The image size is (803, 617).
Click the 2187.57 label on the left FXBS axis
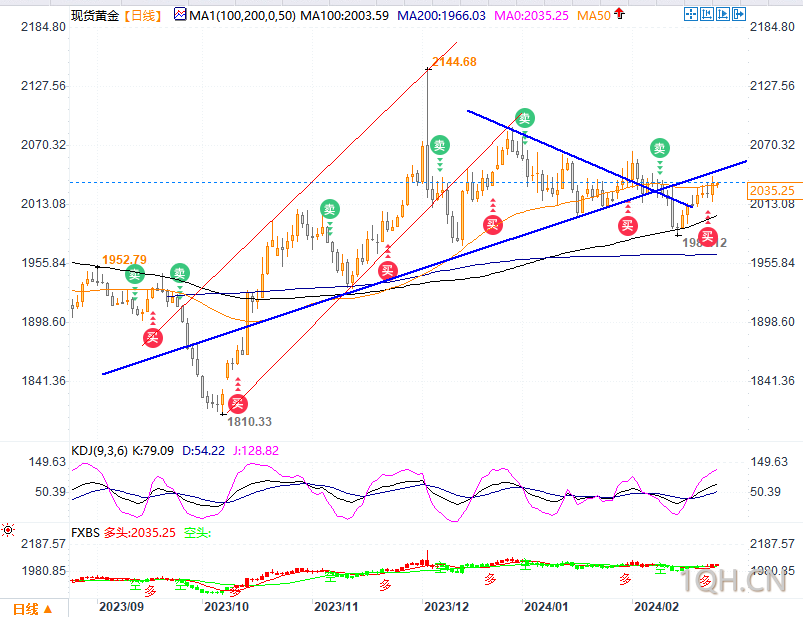click(x=44, y=543)
